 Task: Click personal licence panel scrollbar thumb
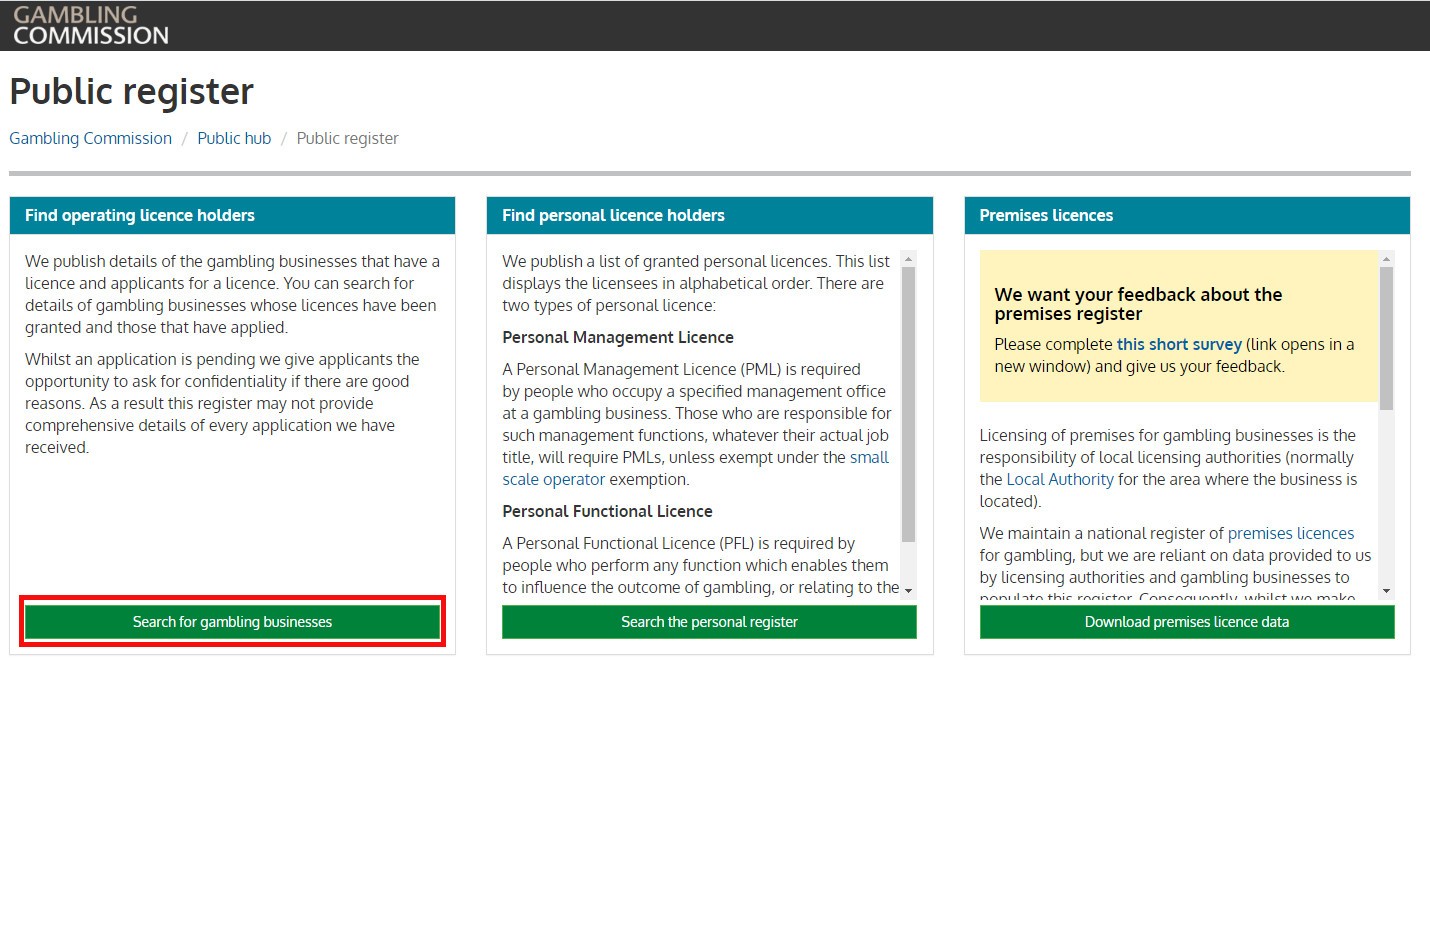(x=908, y=400)
